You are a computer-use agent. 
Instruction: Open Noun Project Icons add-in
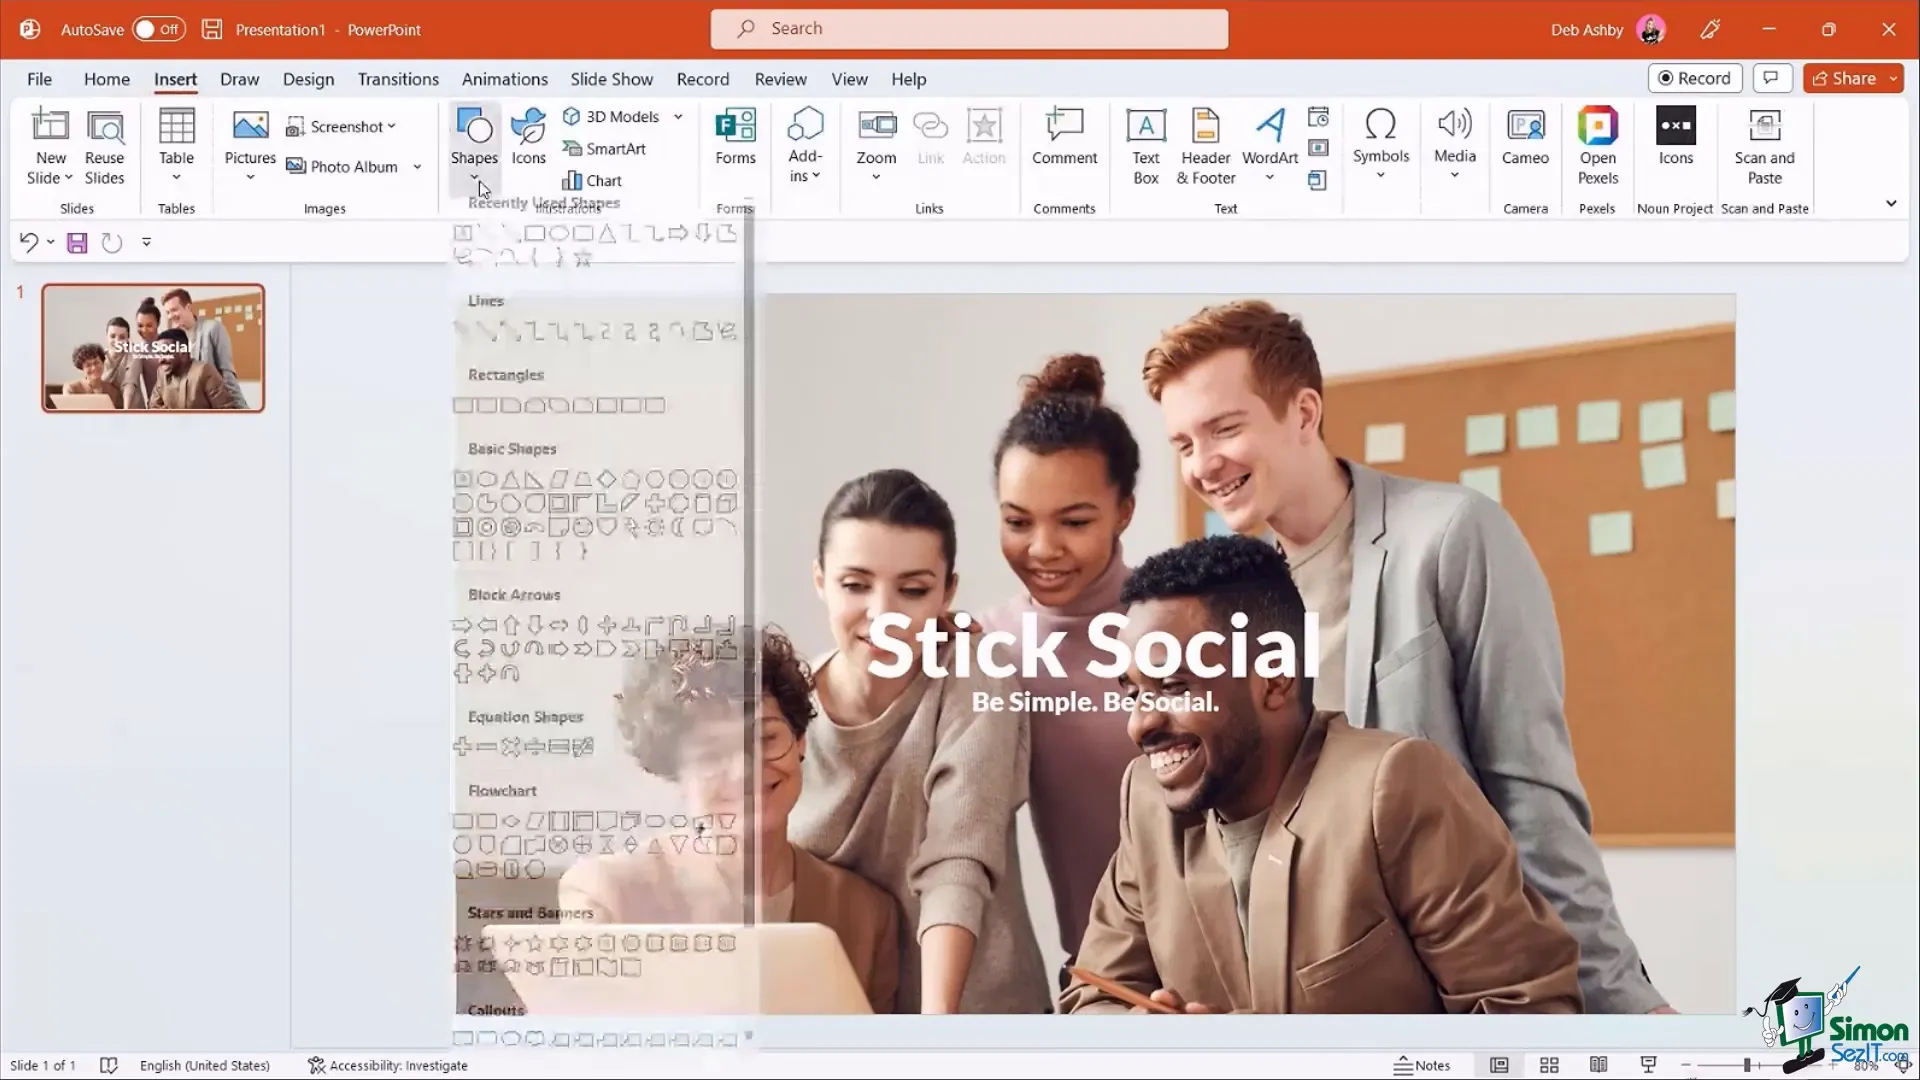[1676, 137]
